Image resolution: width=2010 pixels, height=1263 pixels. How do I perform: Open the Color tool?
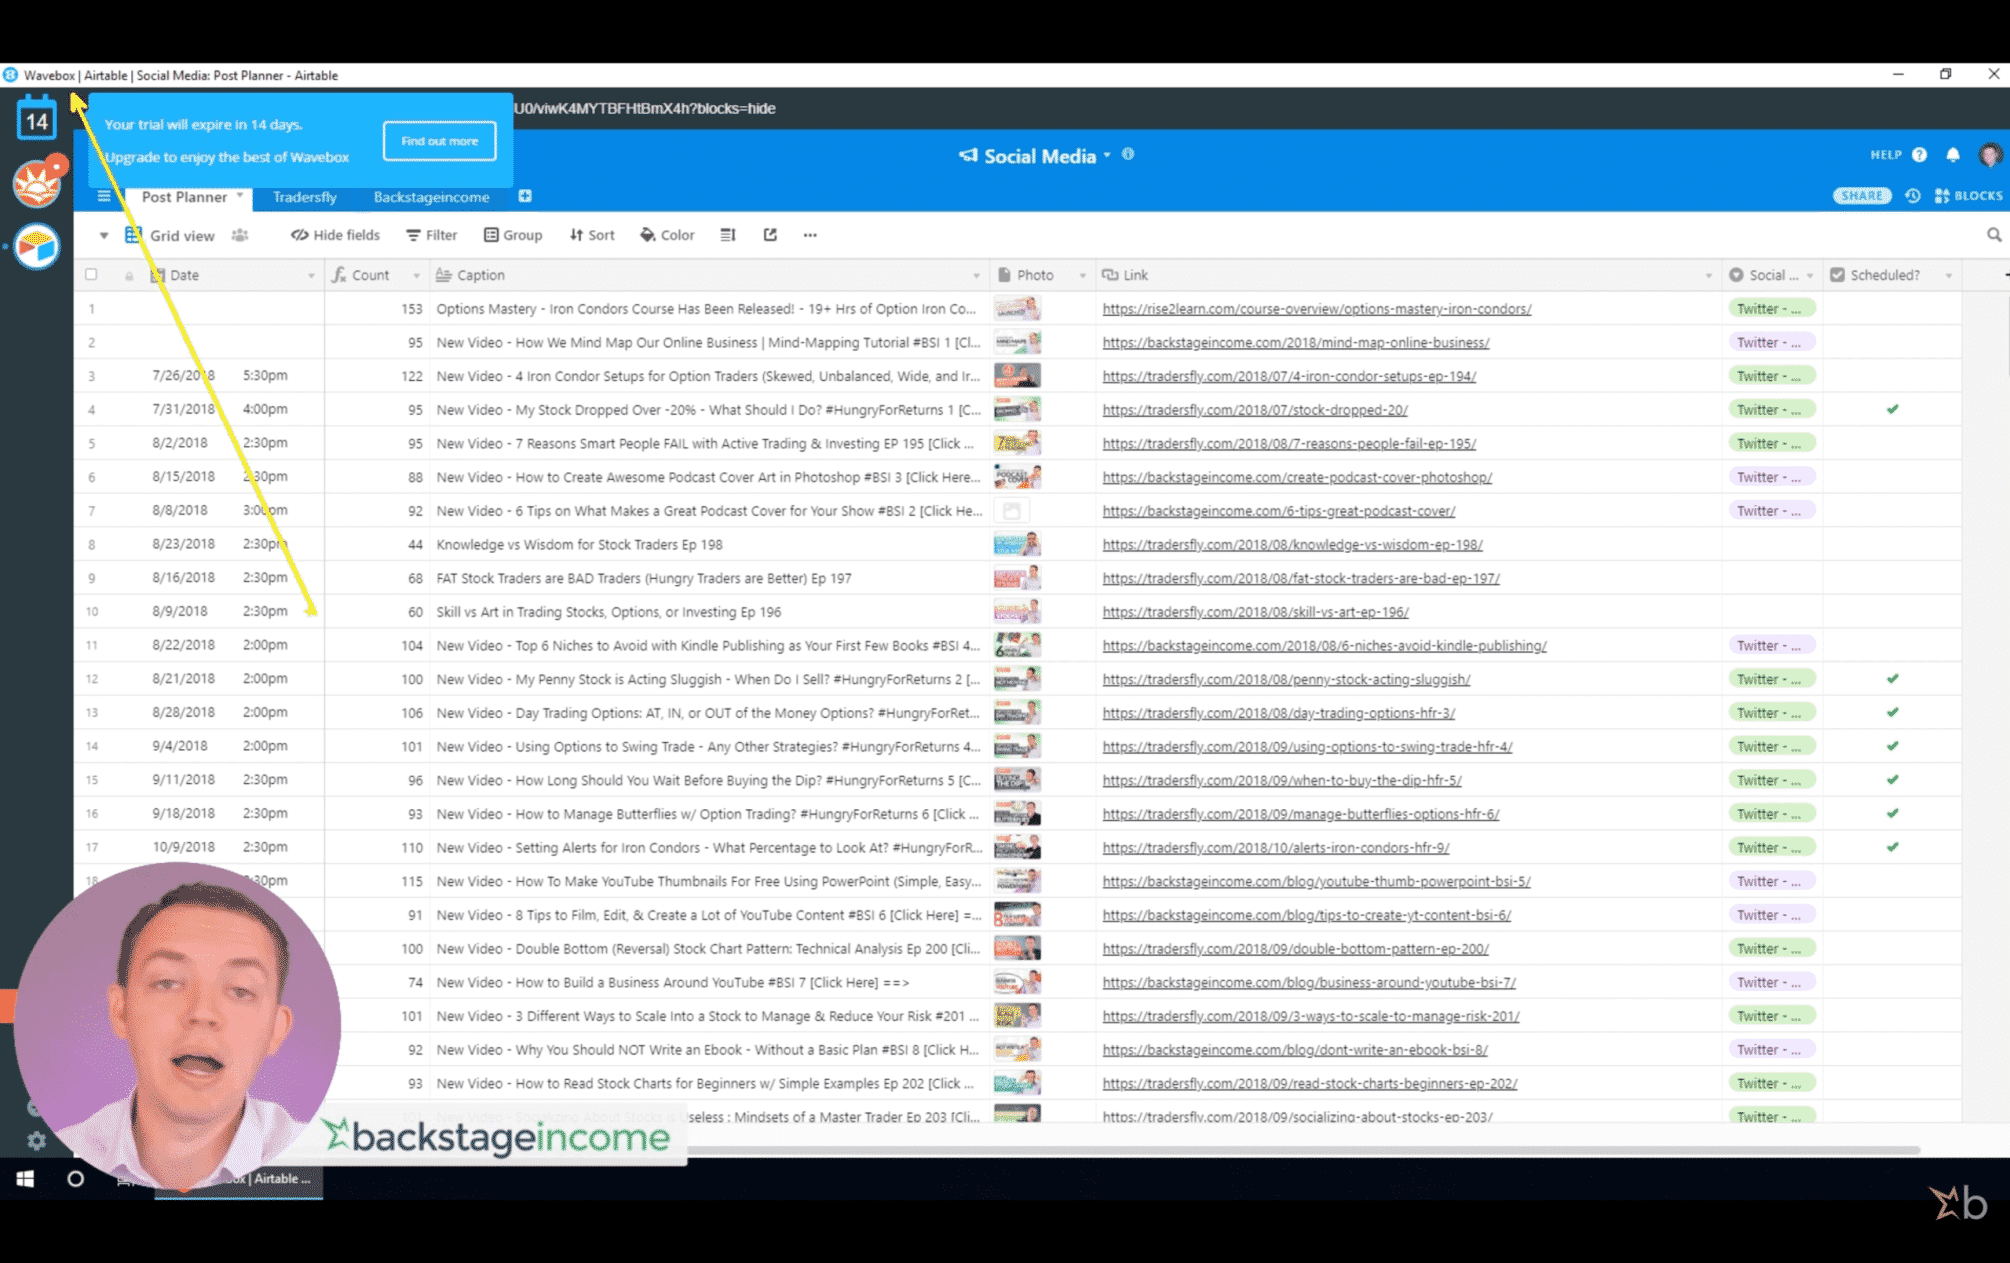tap(667, 235)
